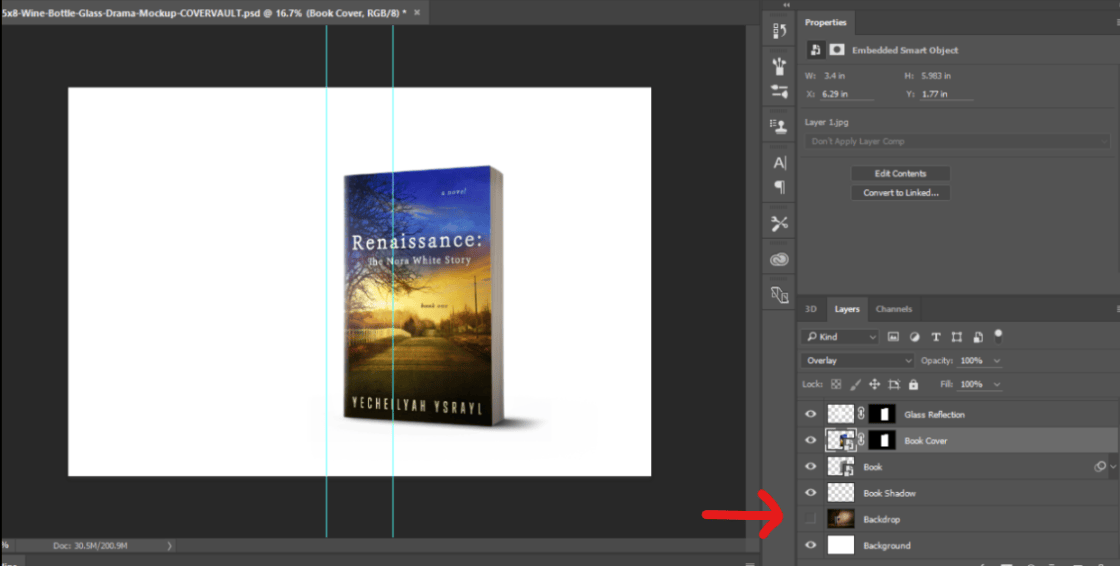Open the History panel icon
This screenshot has height=566, width=1120.
[x=779, y=31]
